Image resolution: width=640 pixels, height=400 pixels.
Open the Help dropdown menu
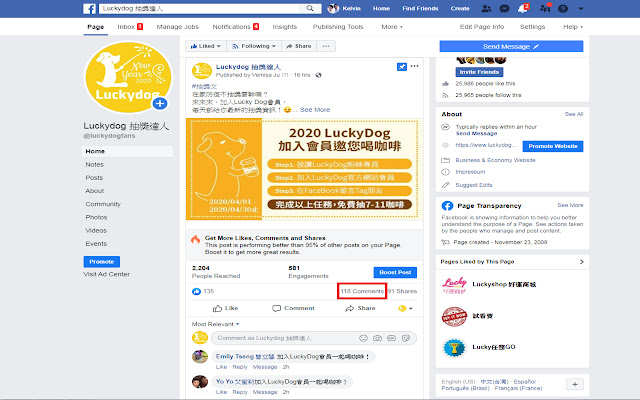click(x=573, y=27)
